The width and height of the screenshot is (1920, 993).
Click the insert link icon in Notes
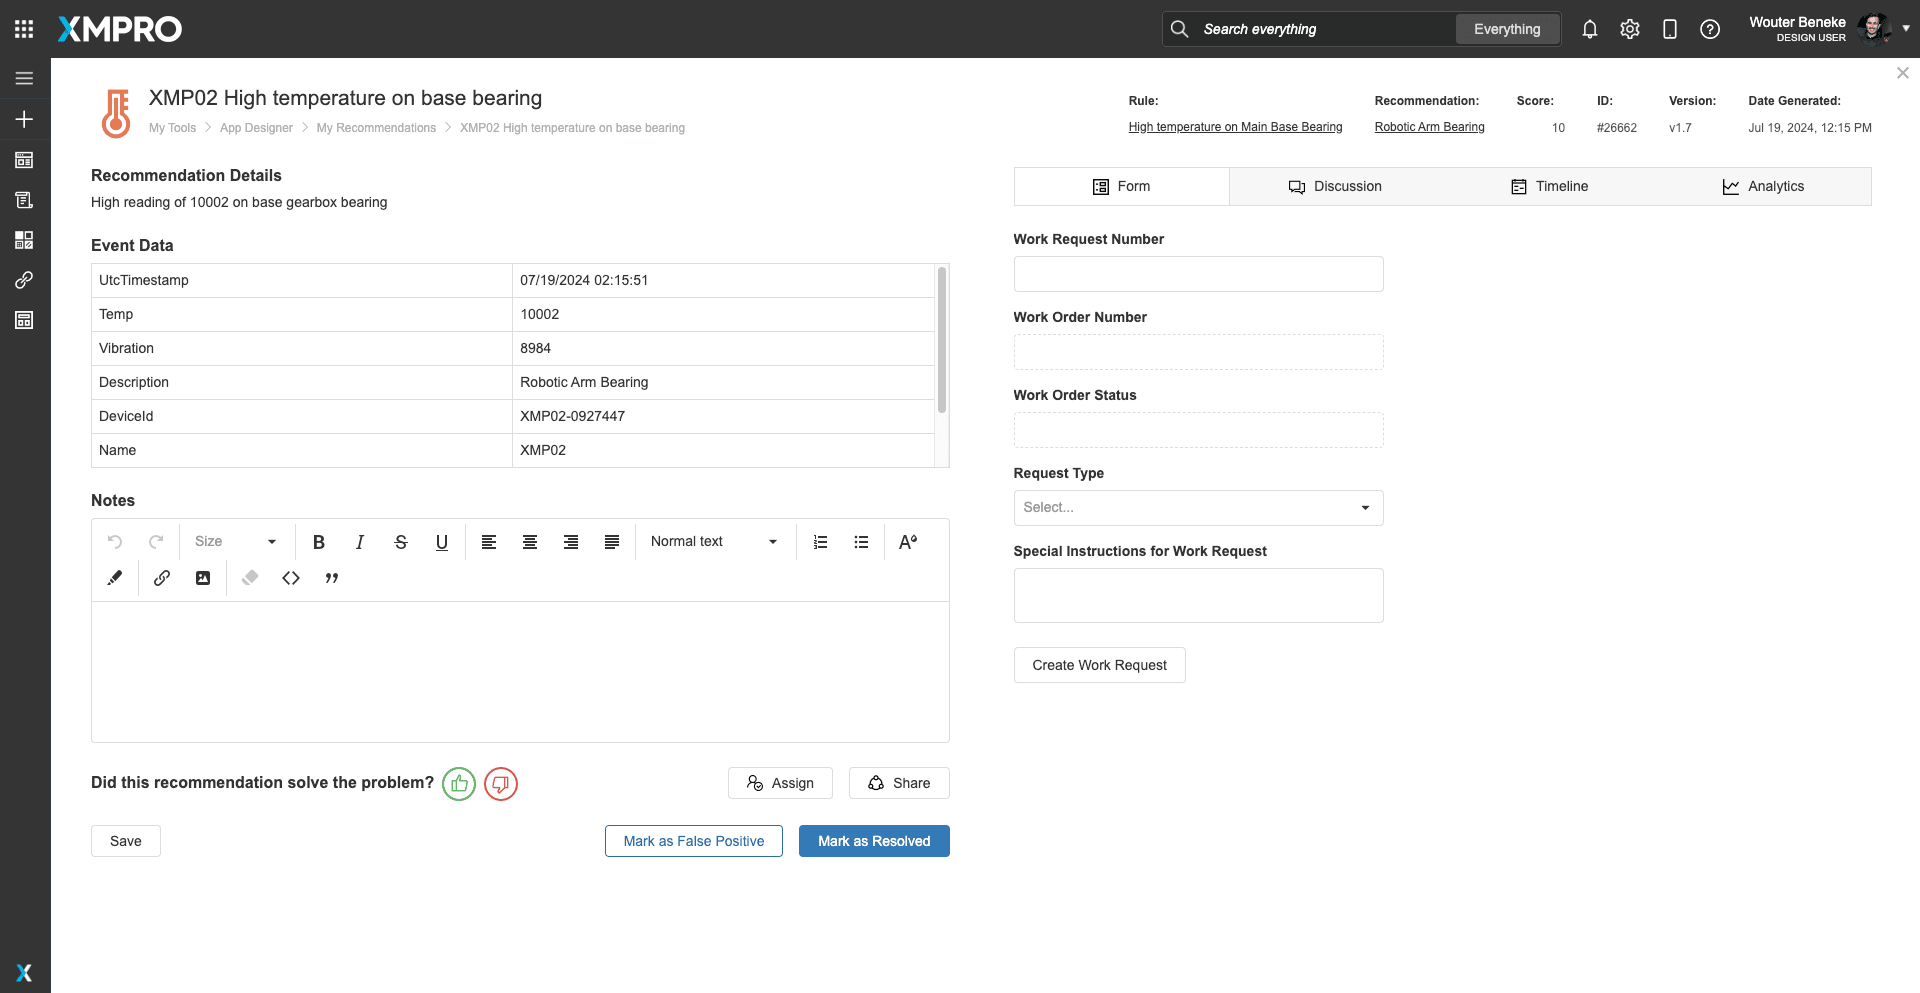[162, 578]
